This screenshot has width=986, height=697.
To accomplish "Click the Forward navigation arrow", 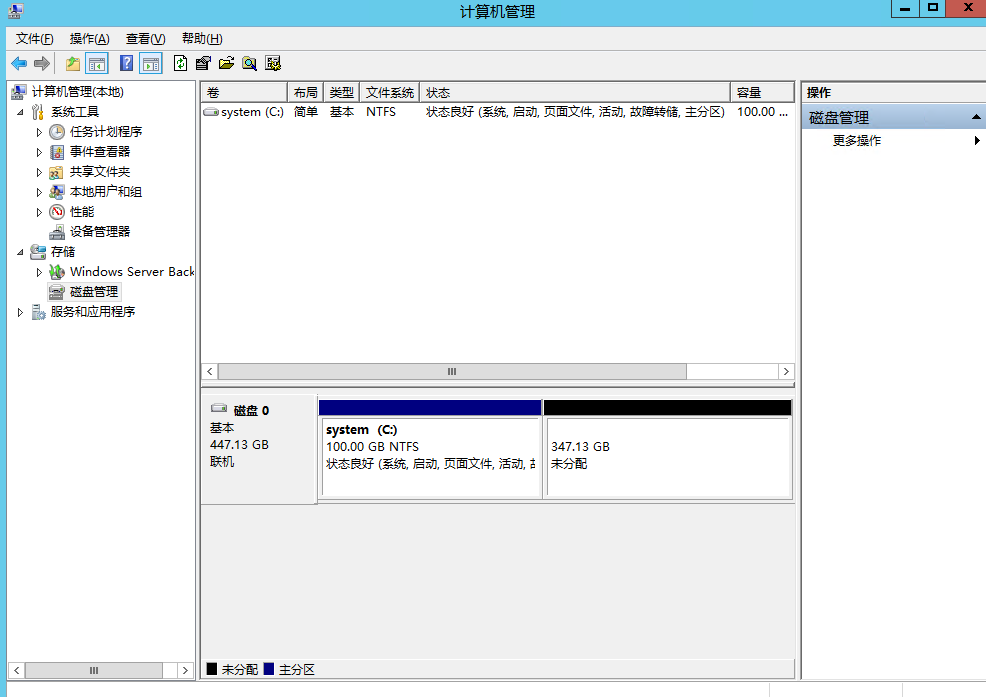I will pyautogui.click(x=40, y=62).
